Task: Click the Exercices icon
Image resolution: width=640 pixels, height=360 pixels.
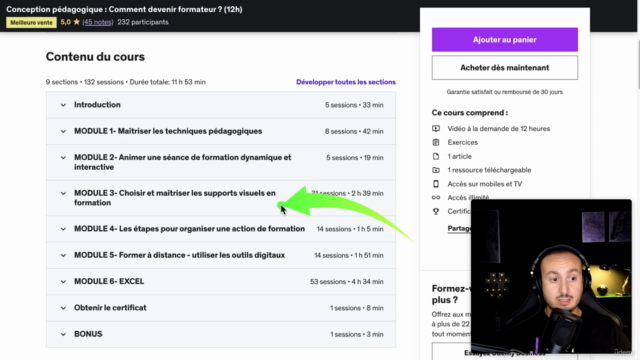Action: coord(436,142)
